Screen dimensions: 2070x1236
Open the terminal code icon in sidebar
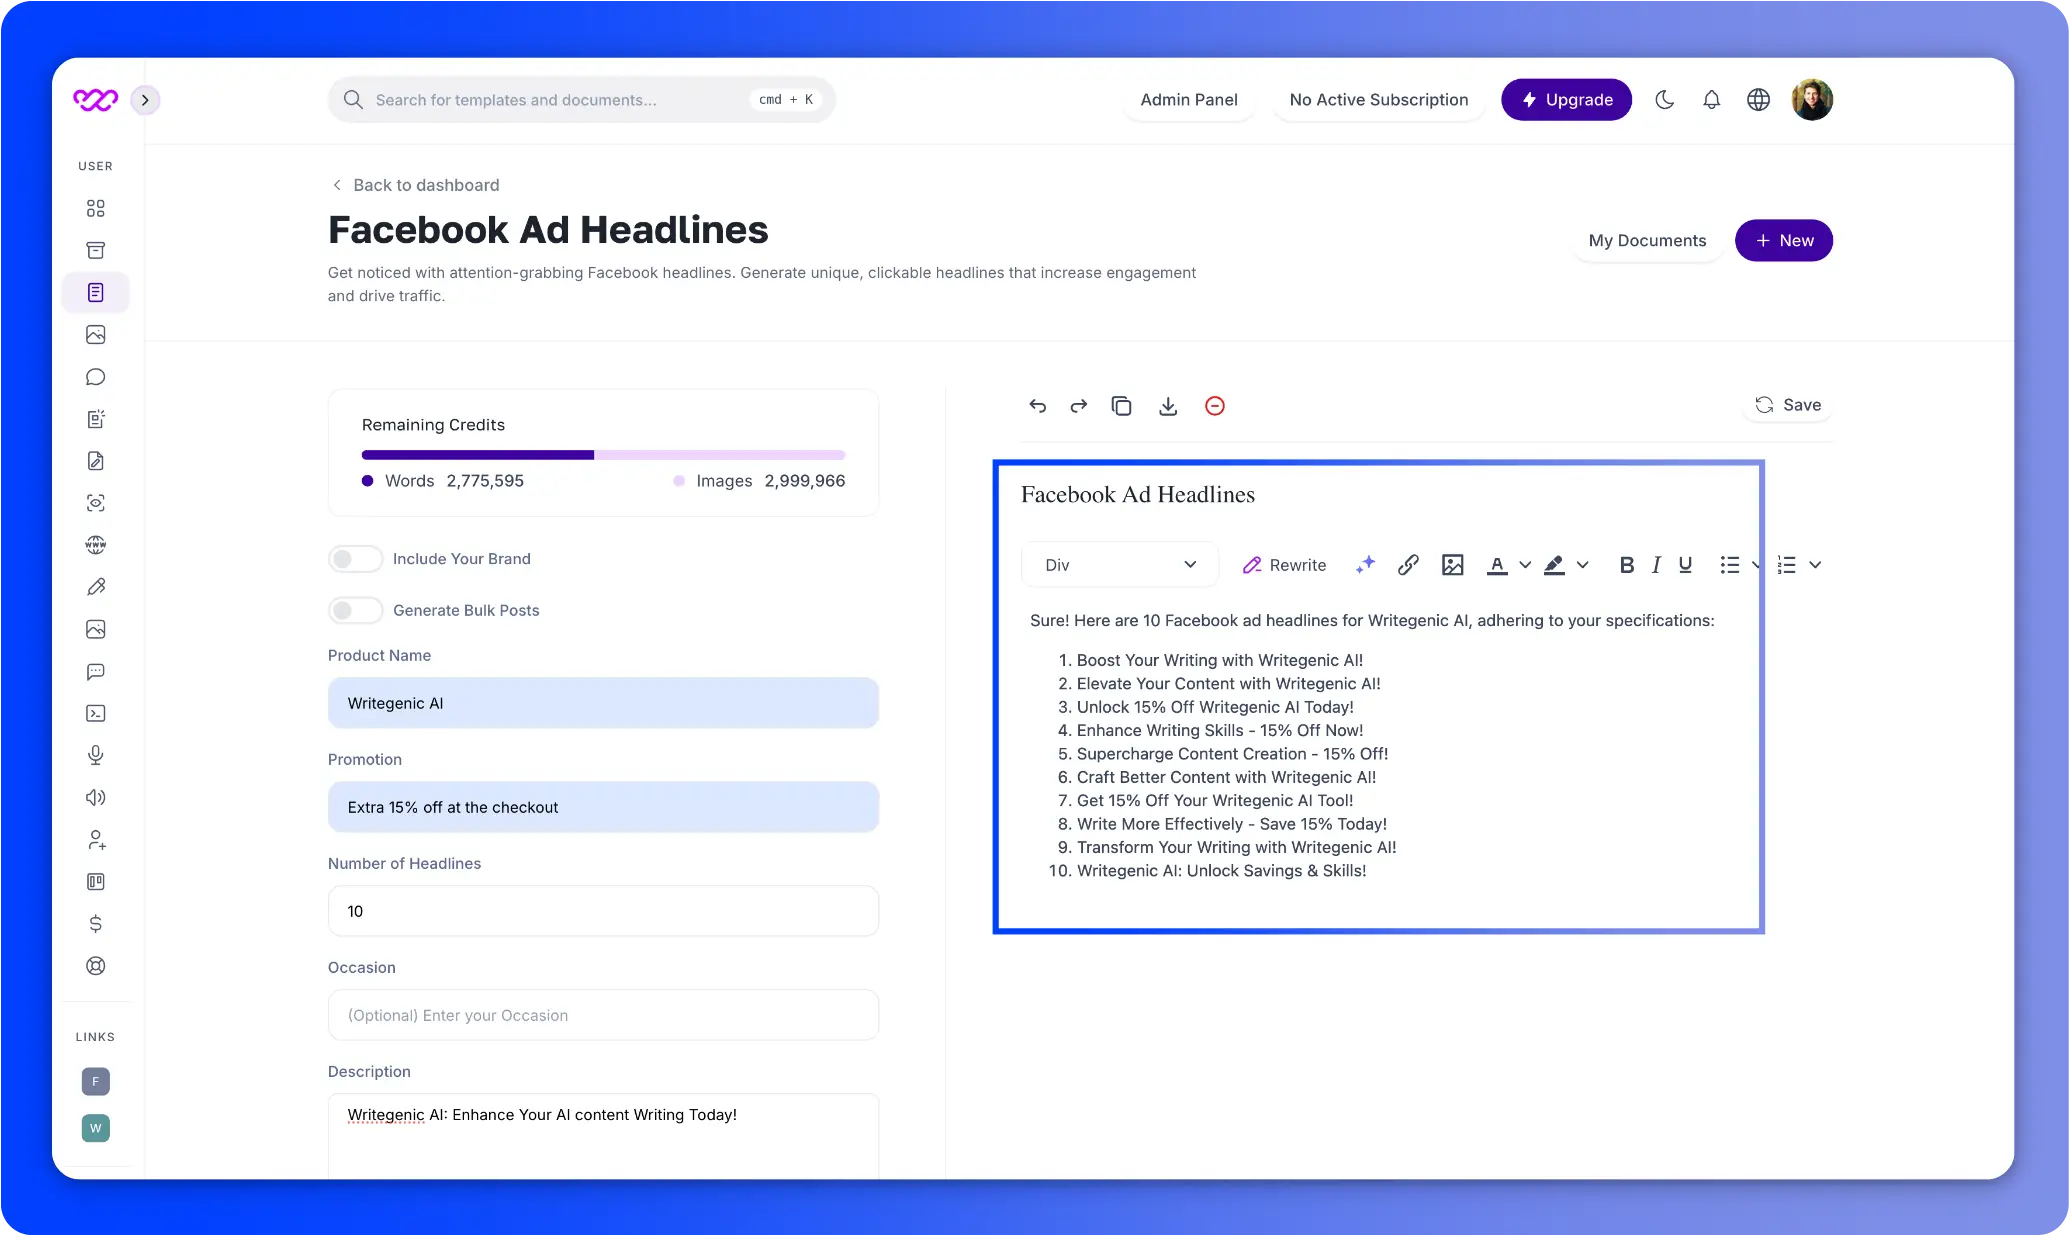coord(95,713)
